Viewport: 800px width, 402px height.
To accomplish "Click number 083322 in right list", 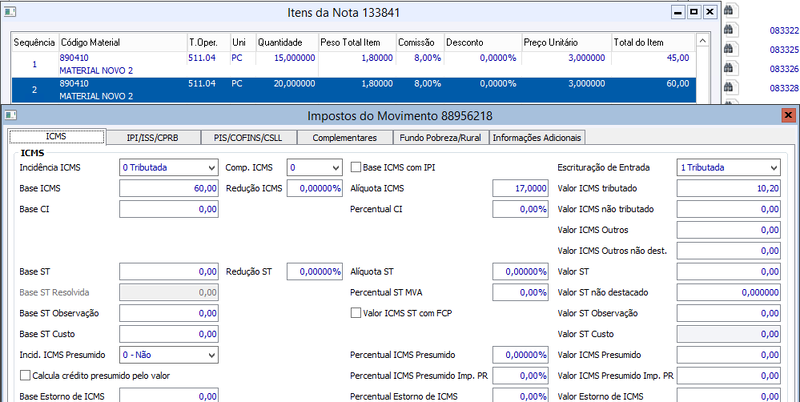I will pyautogui.click(x=784, y=31).
